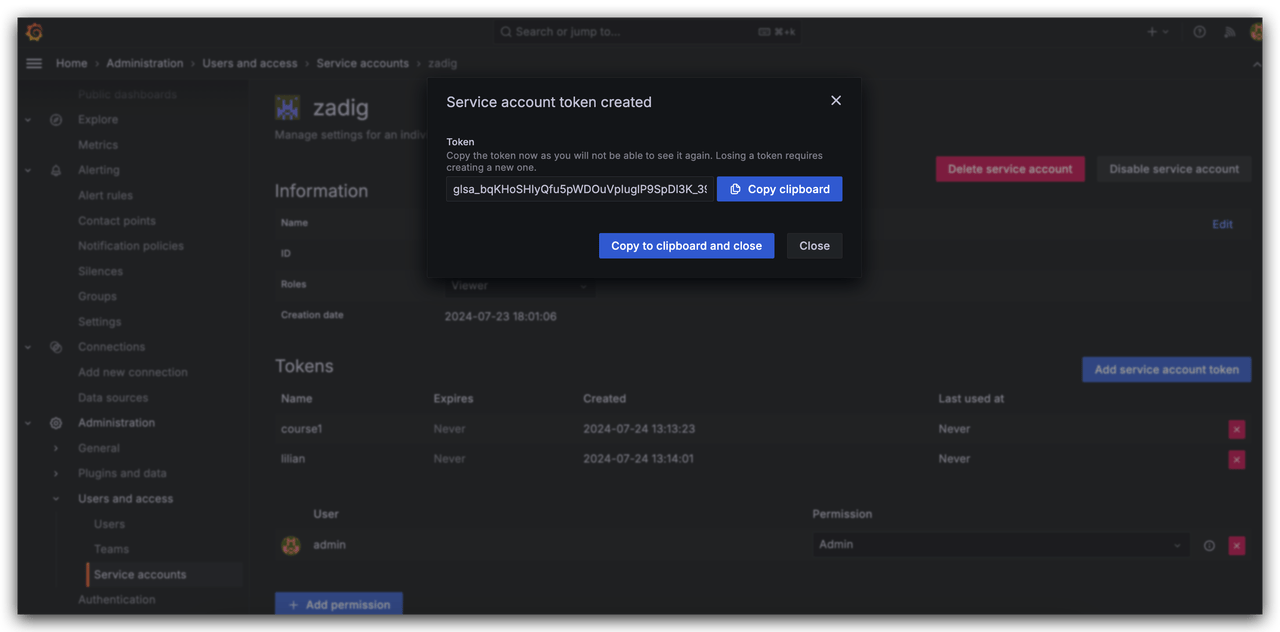Open the Admin permission dropdown
The image size is (1280, 632).
(1000, 545)
